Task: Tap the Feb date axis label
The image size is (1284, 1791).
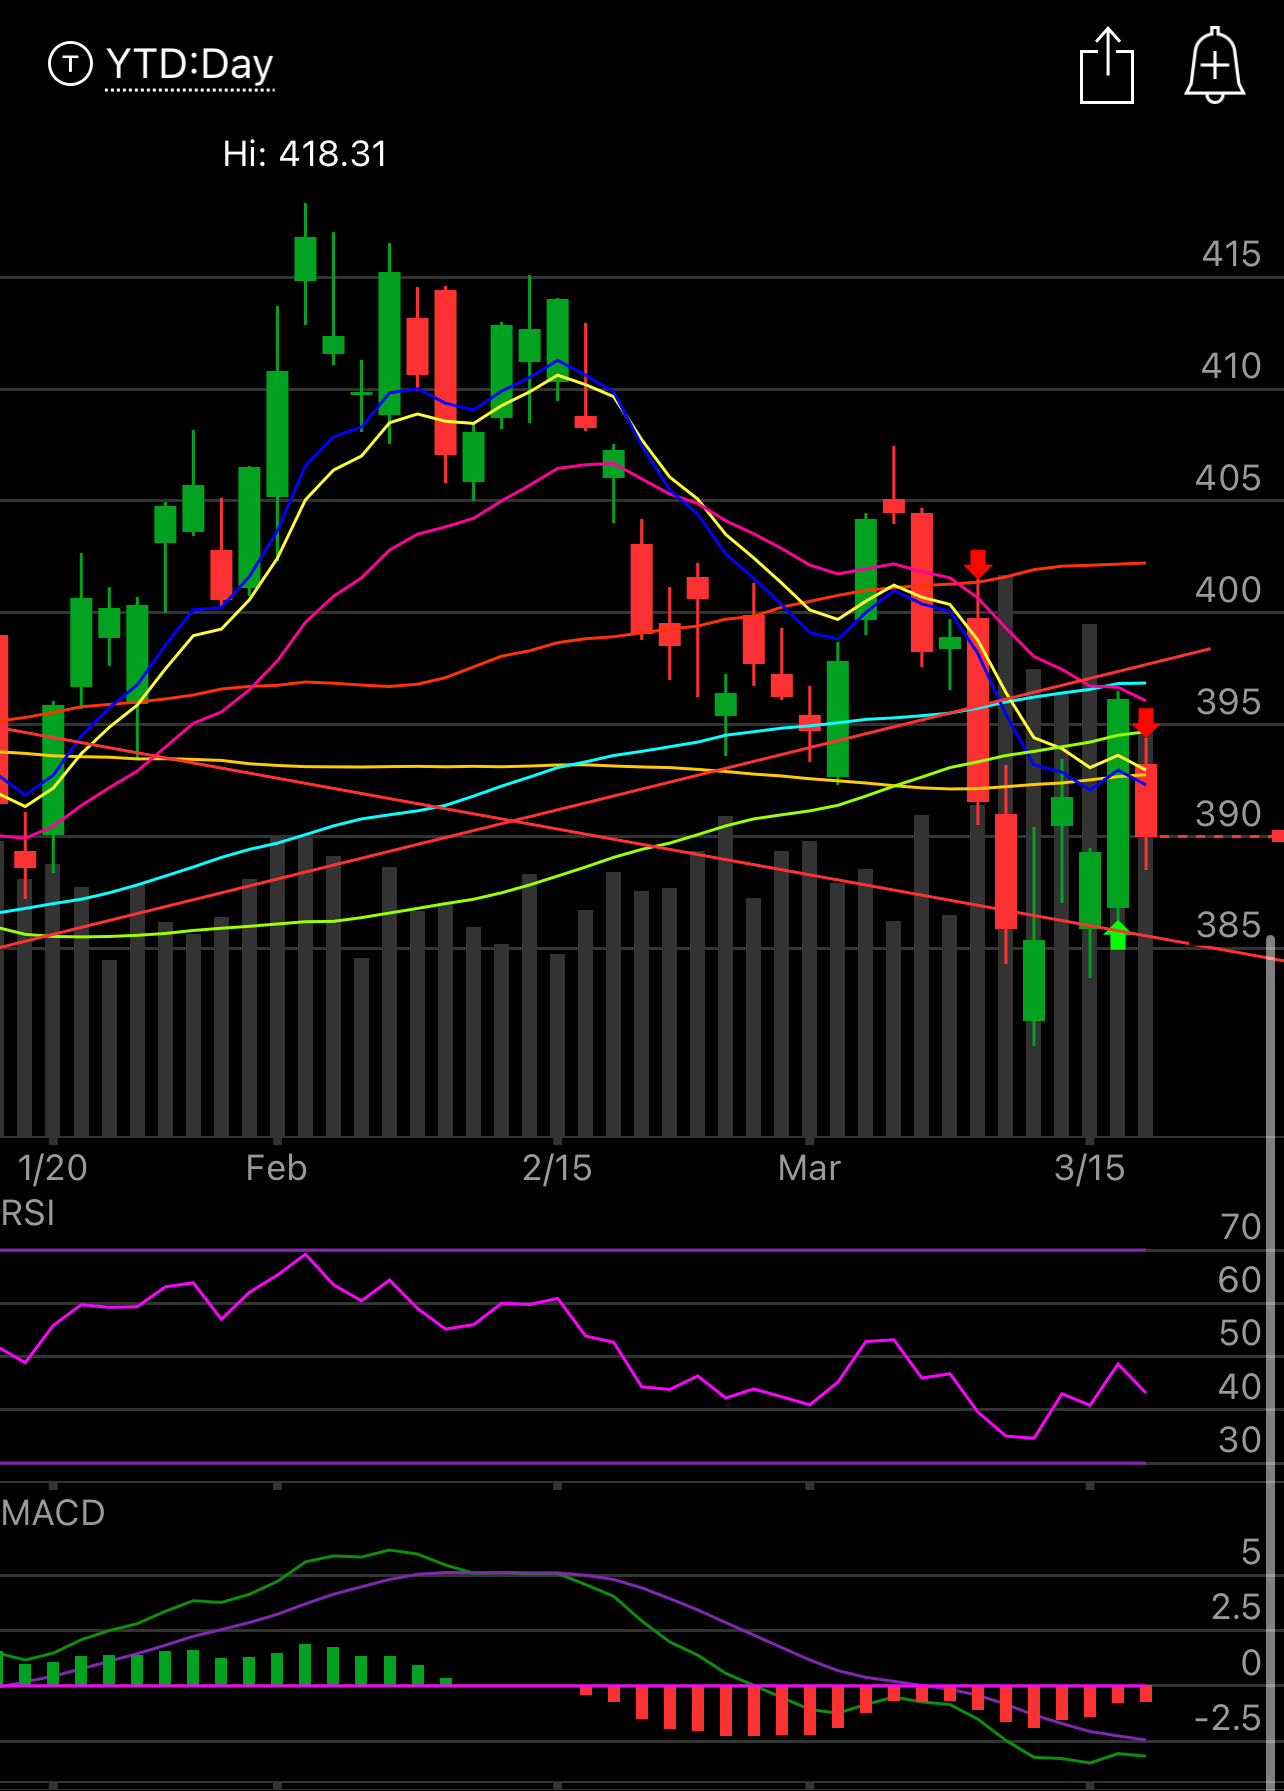Action: pos(276,1168)
